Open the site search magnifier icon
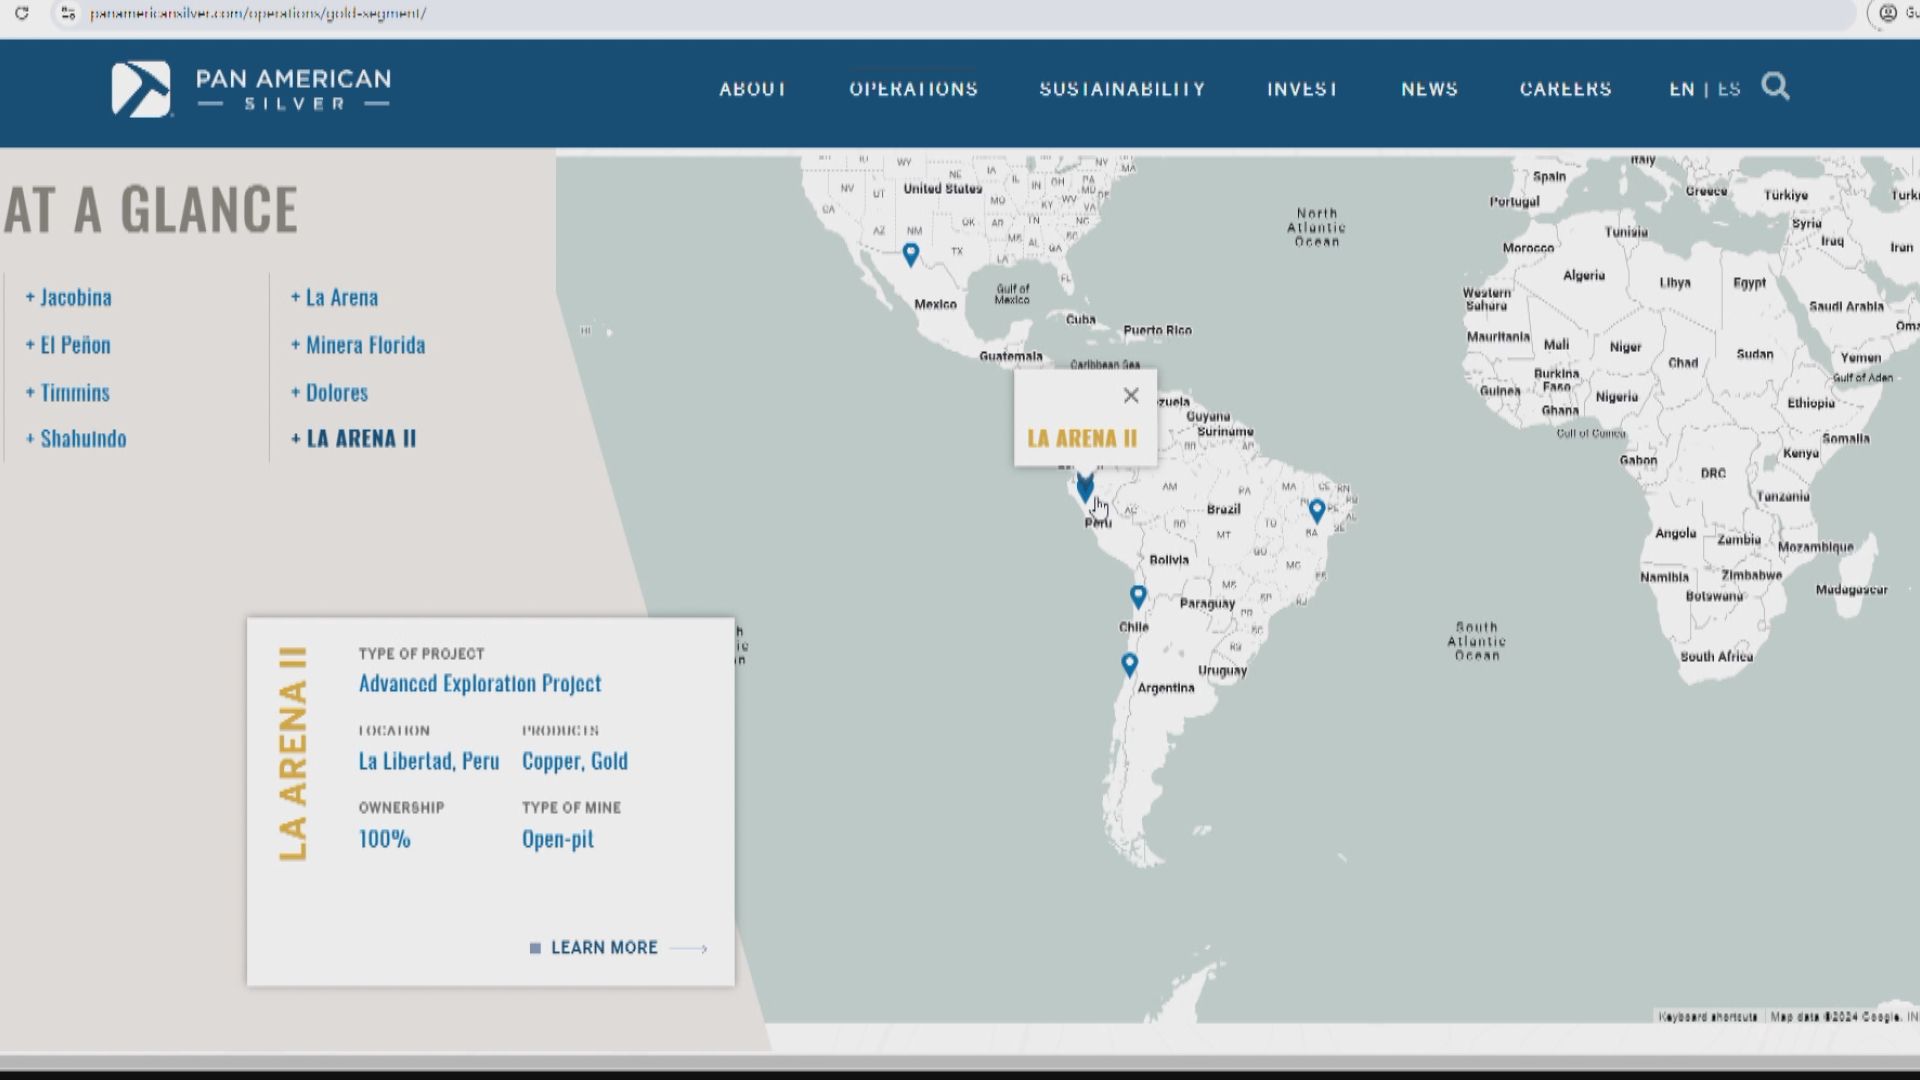Viewport: 1920px width, 1080px height. (x=1775, y=87)
